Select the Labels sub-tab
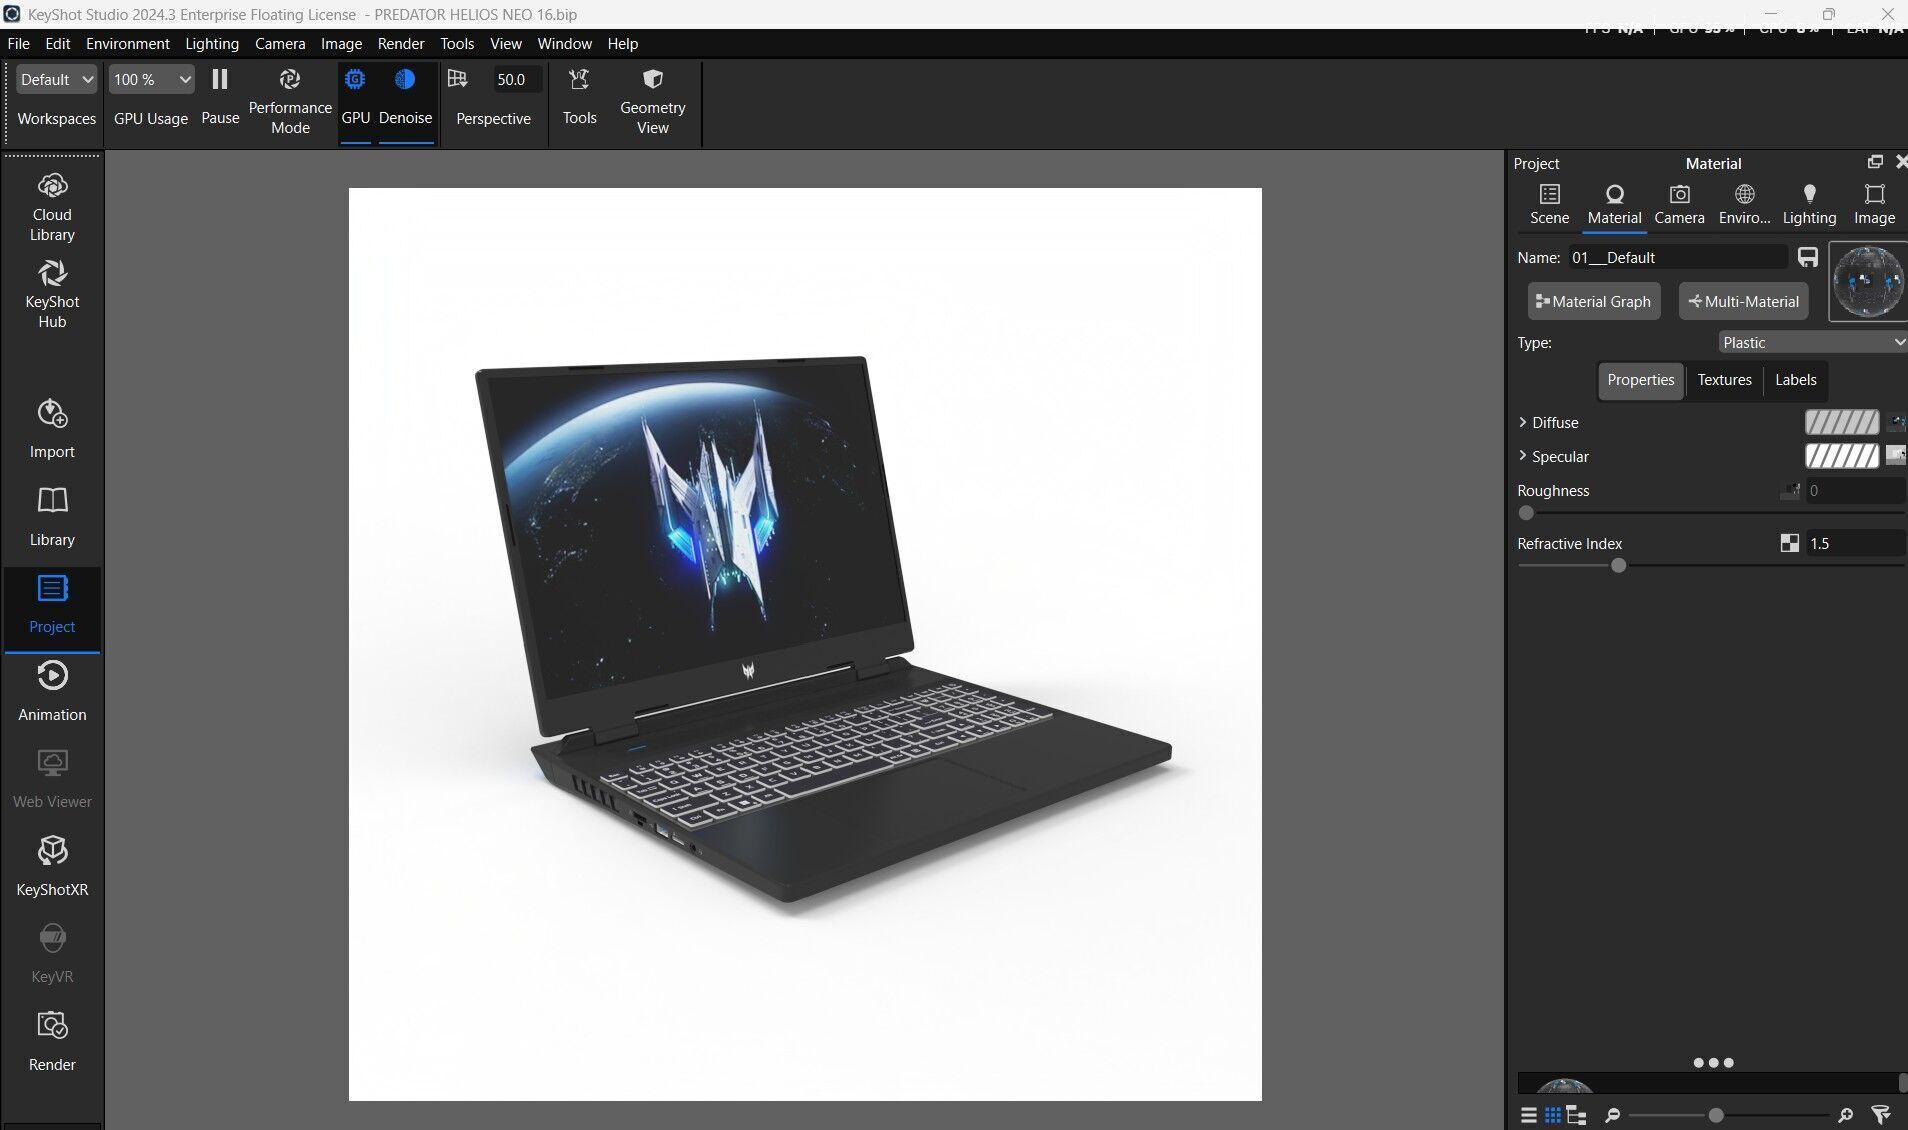This screenshot has height=1130, width=1908. (1795, 380)
